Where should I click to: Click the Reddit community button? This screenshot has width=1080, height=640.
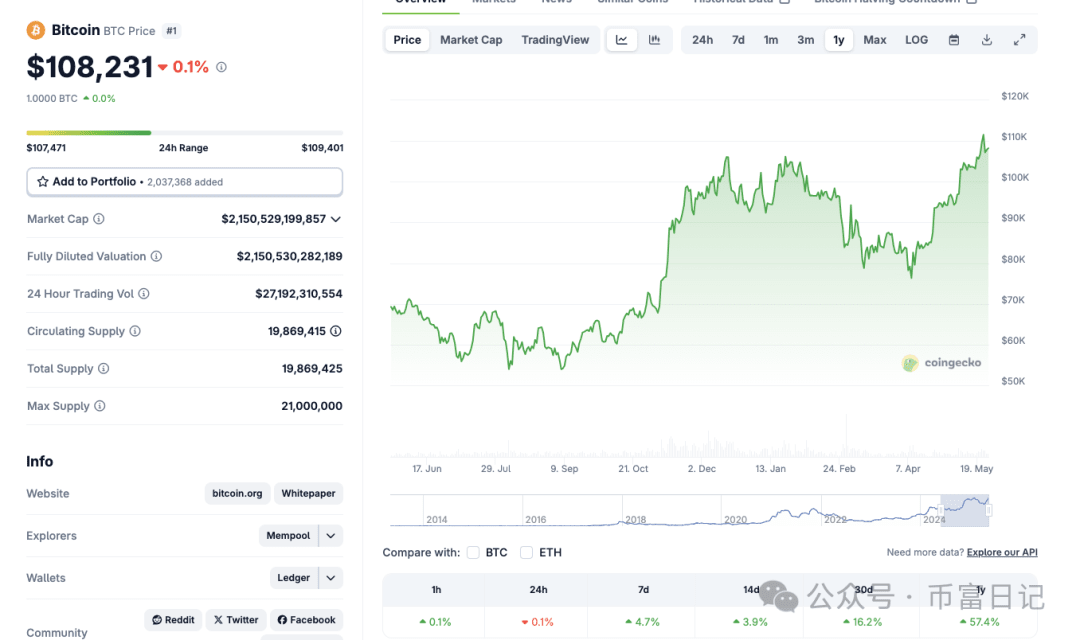click(x=172, y=619)
